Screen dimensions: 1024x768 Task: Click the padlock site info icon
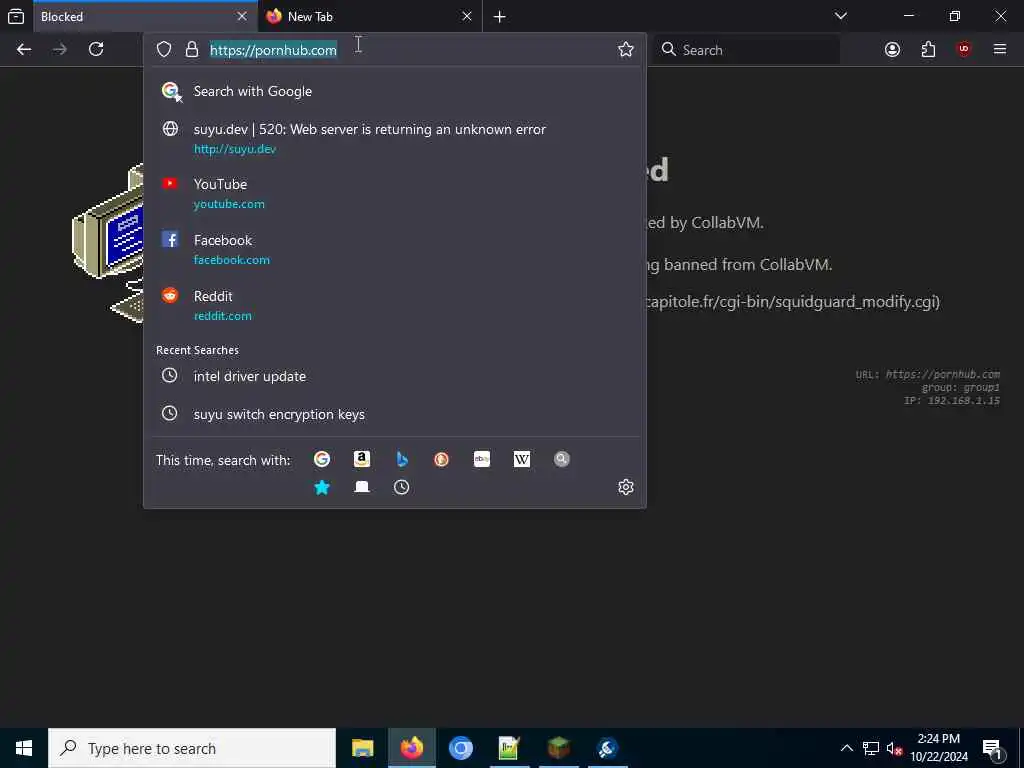coord(192,50)
